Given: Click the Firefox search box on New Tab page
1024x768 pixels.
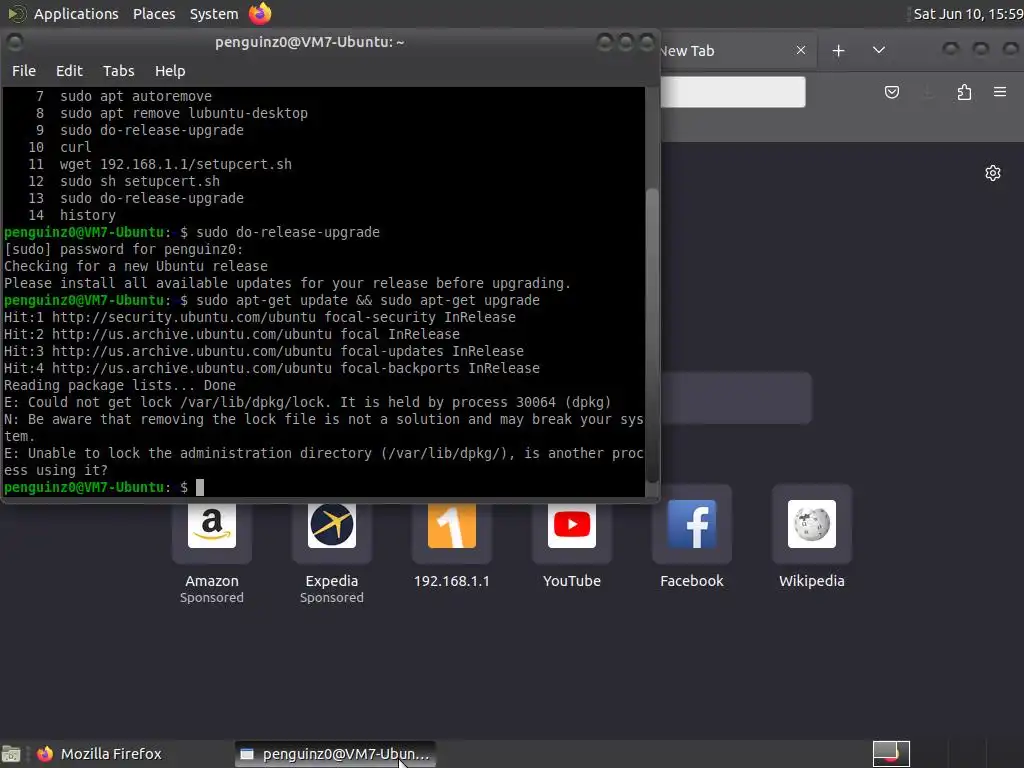Looking at the screenshot, I should [x=736, y=398].
